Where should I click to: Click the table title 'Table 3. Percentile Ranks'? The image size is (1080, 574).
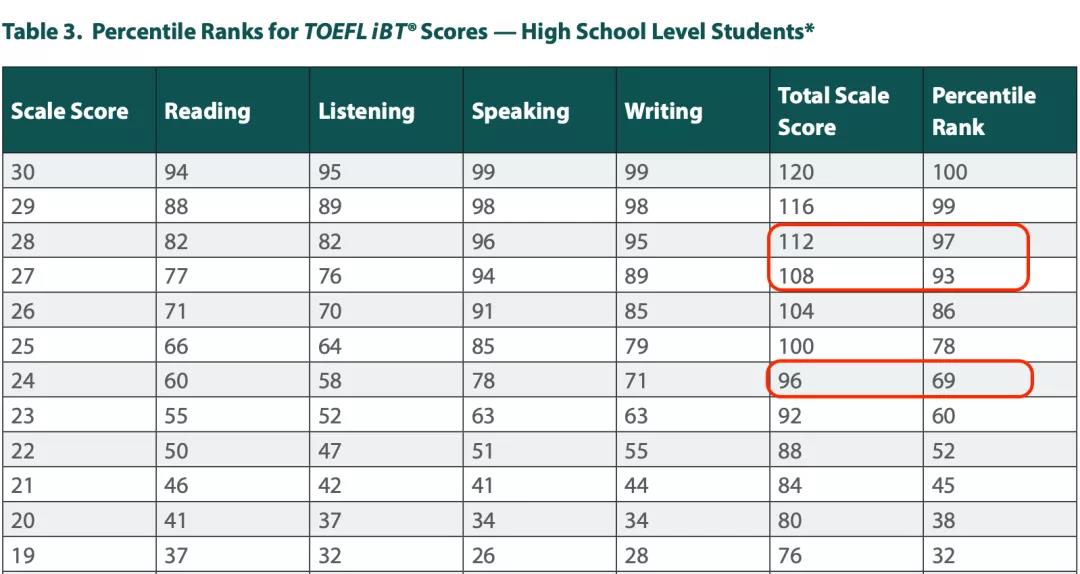pos(408,31)
